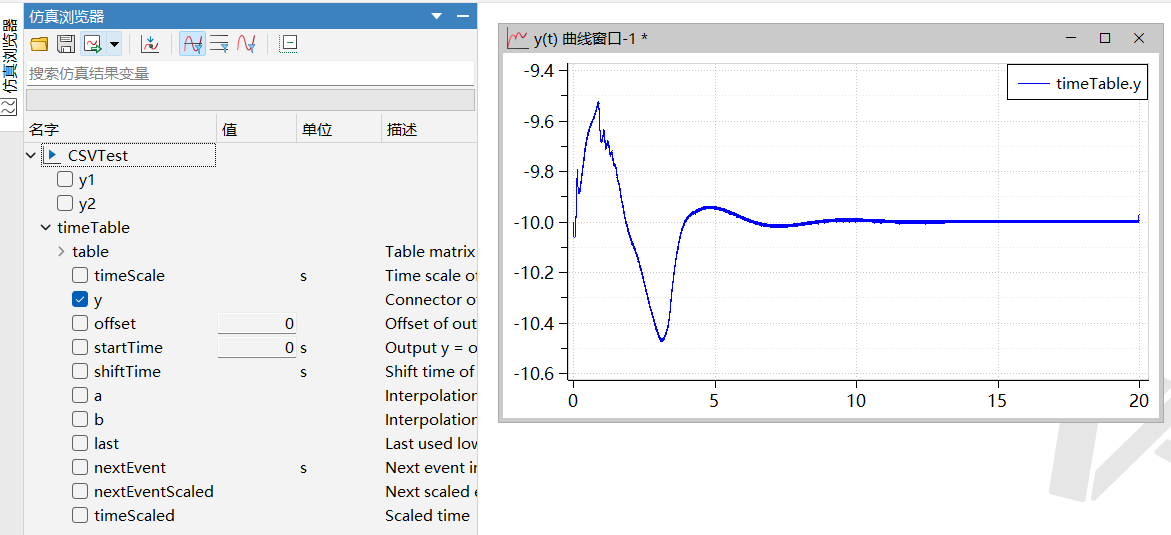The height and width of the screenshot is (535, 1171).
Task: Click the list filter icon with lines
Action: pyautogui.click(x=219, y=44)
